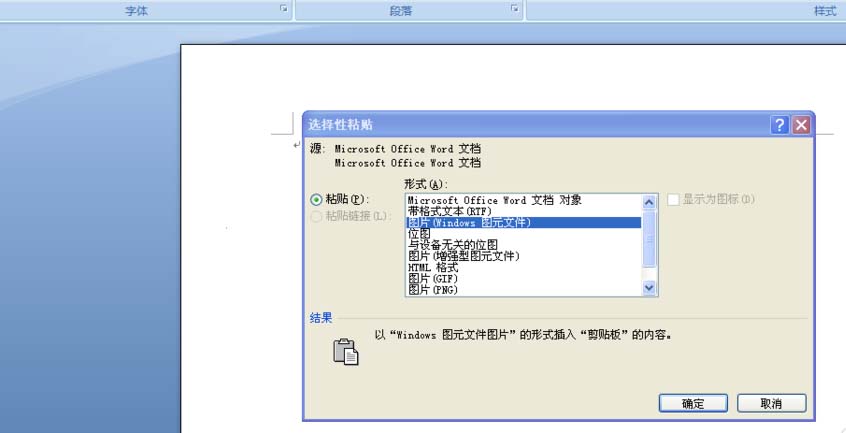The image size is (846, 433).
Task: Click the format list scroll down arrow
Action: 649,288
